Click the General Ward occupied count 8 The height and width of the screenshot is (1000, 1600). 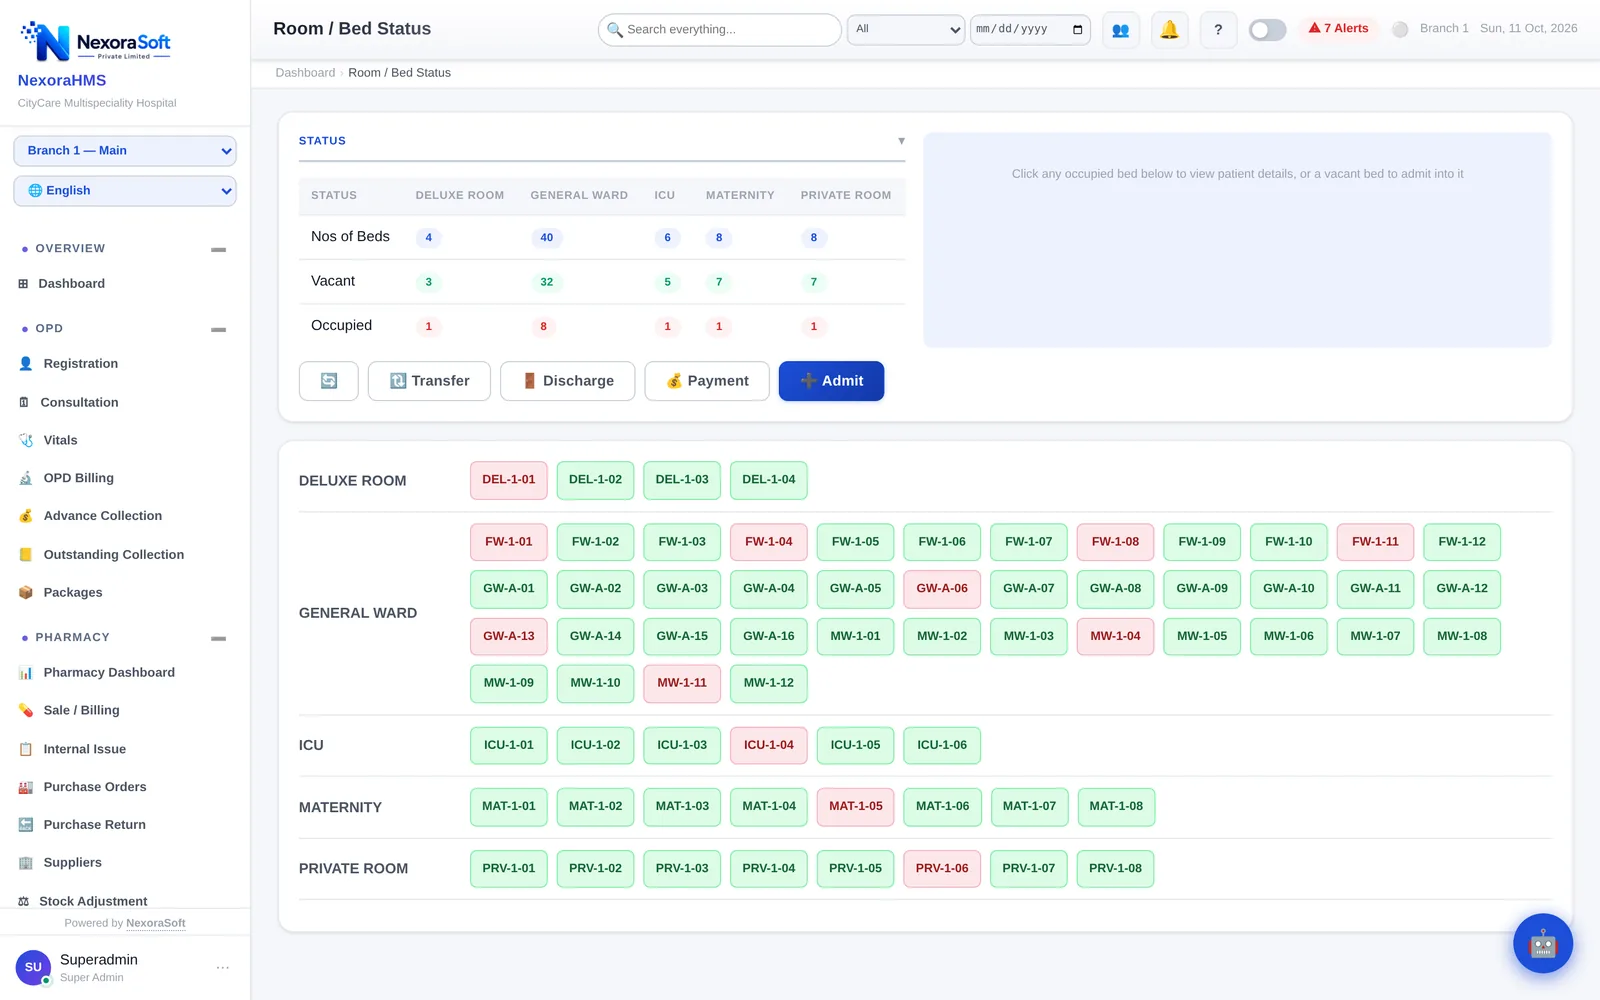click(x=543, y=326)
